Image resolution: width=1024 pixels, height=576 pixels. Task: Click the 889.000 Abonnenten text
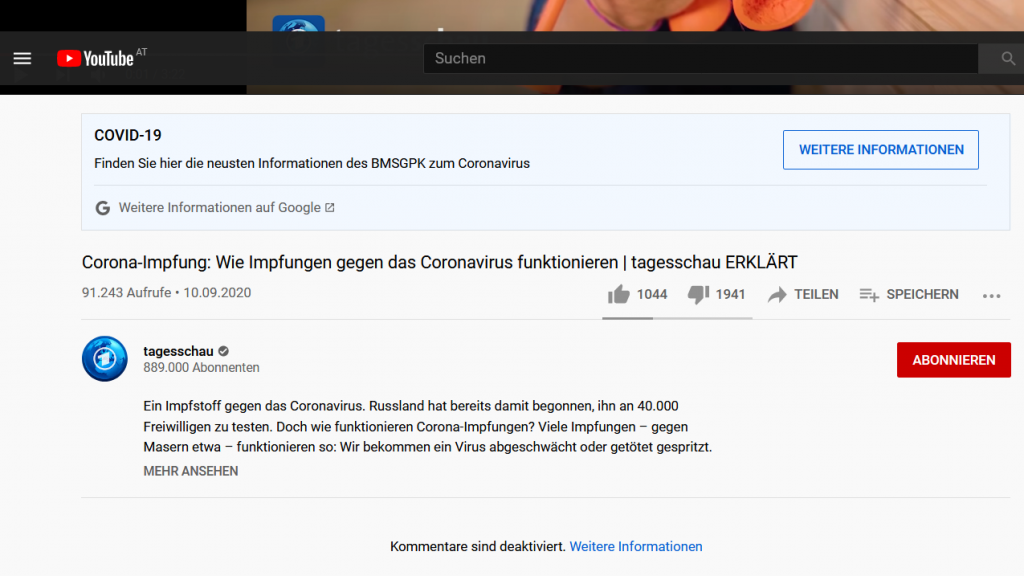(201, 368)
